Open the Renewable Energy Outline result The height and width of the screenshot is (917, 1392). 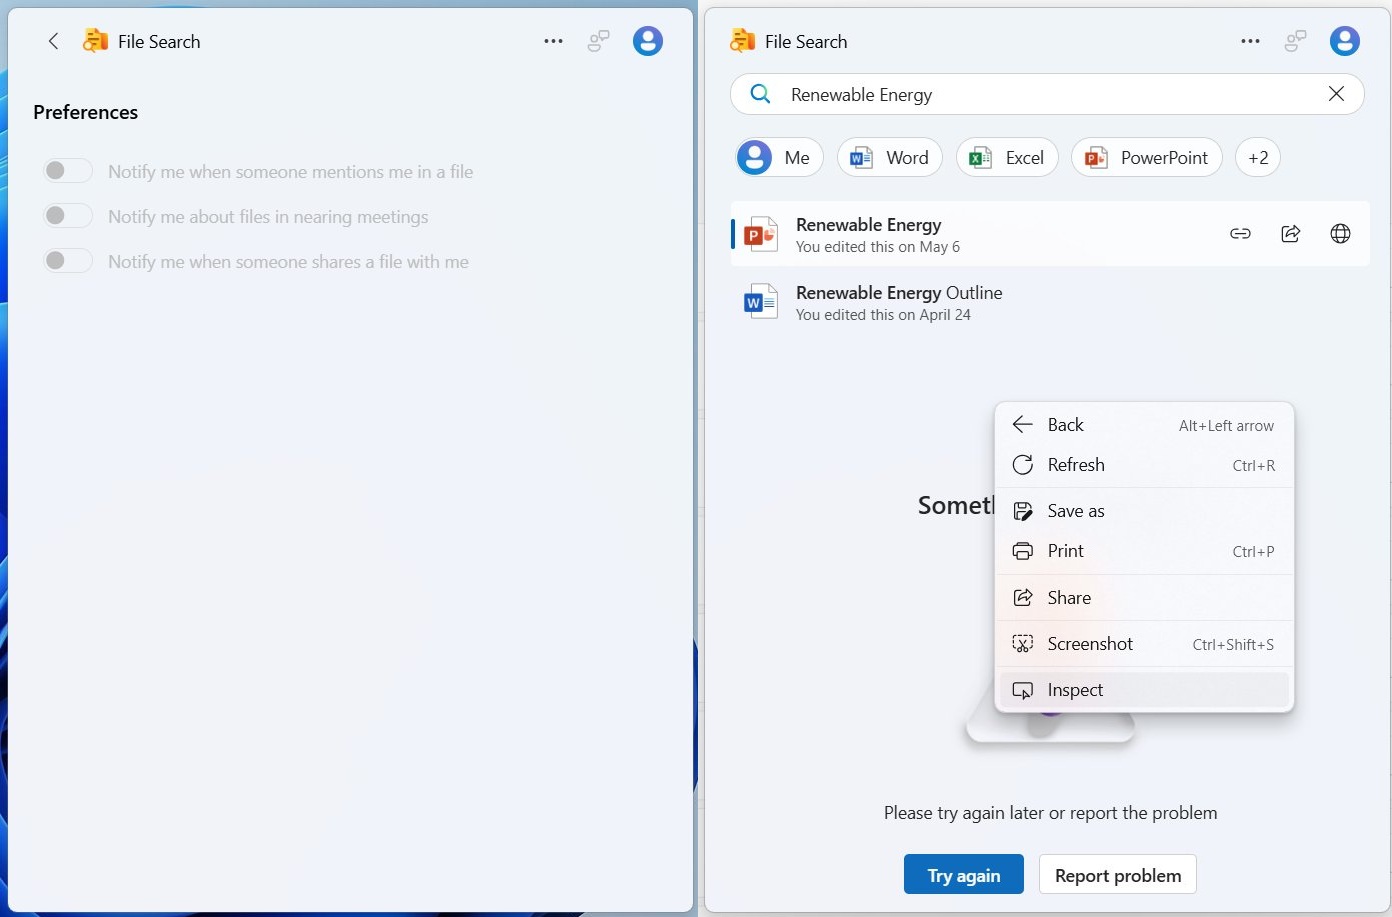point(1050,302)
